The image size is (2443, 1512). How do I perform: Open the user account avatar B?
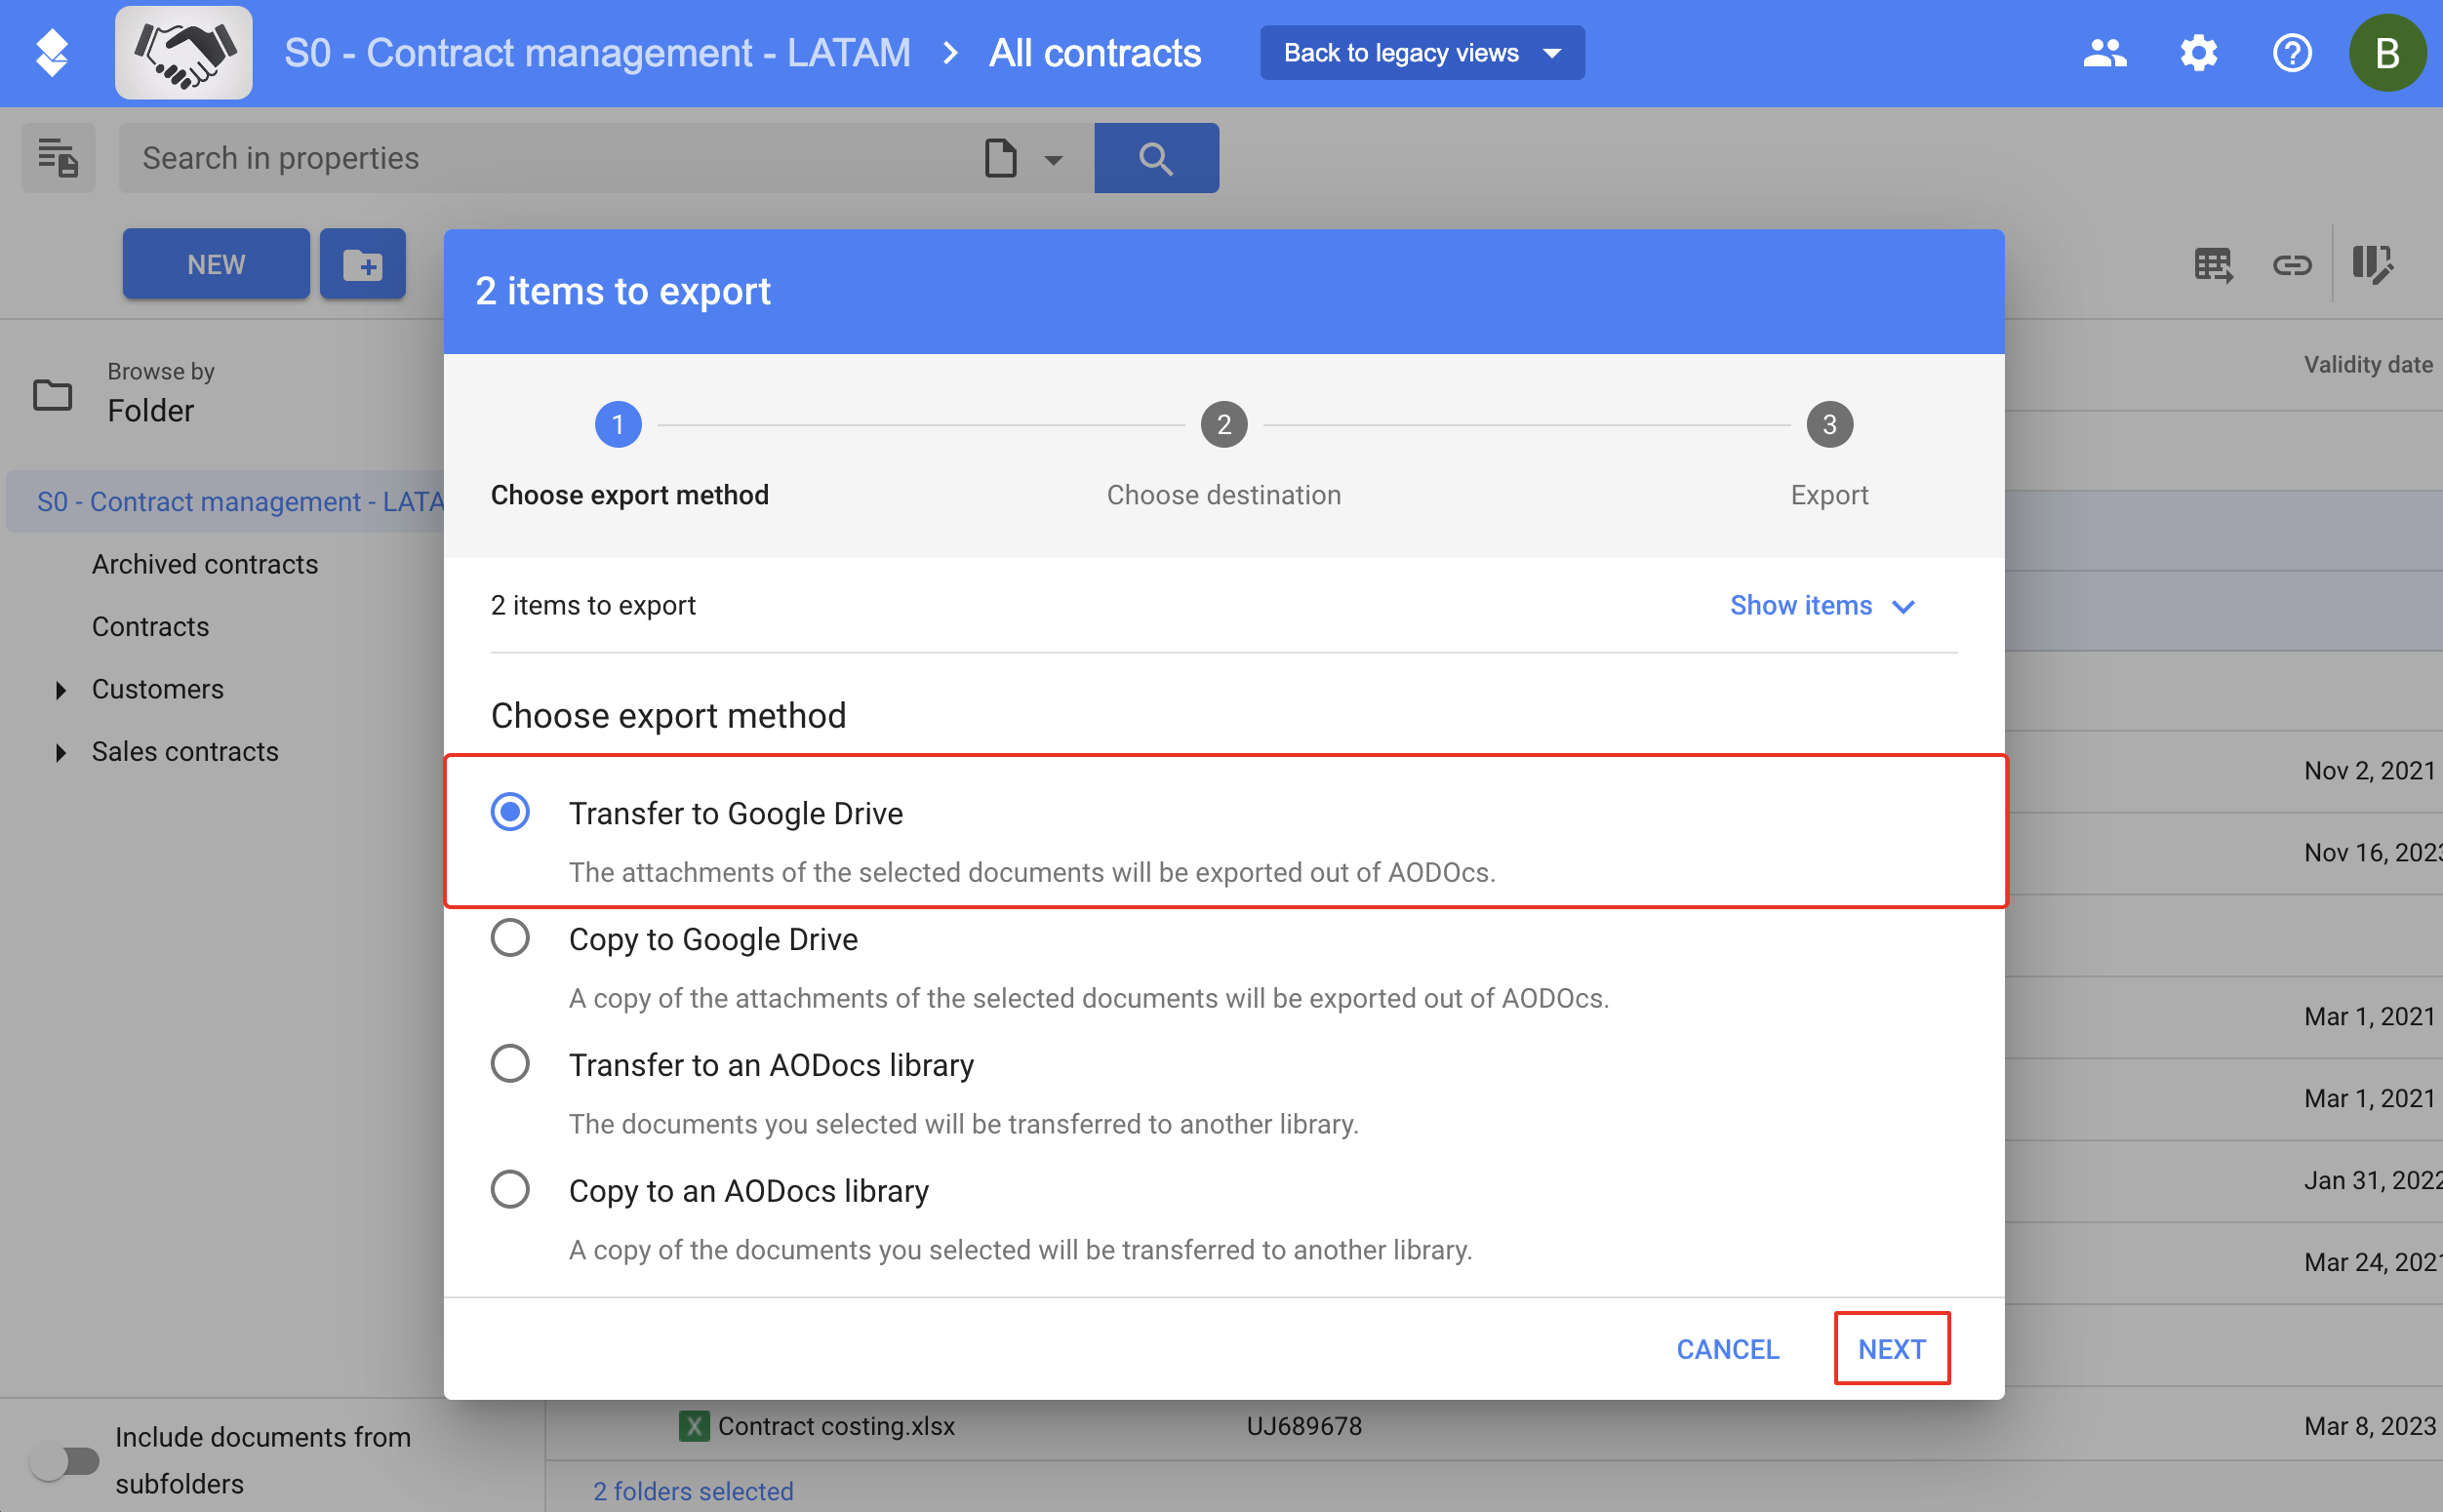pos(2387,52)
